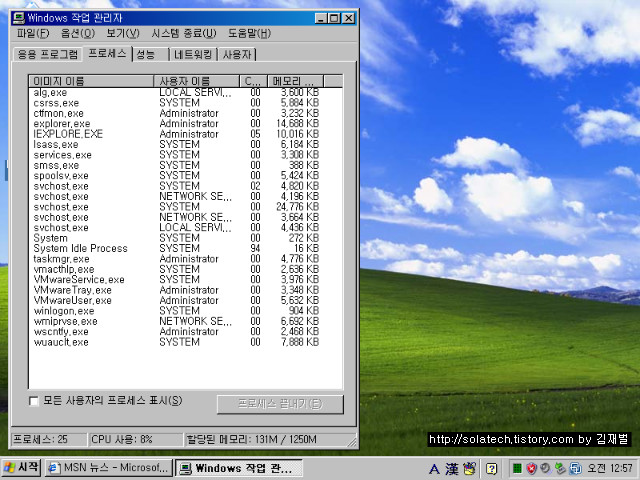The height and width of the screenshot is (480, 640).
Task: Open the green CPU usage tray icon
Action: [517, 468]
